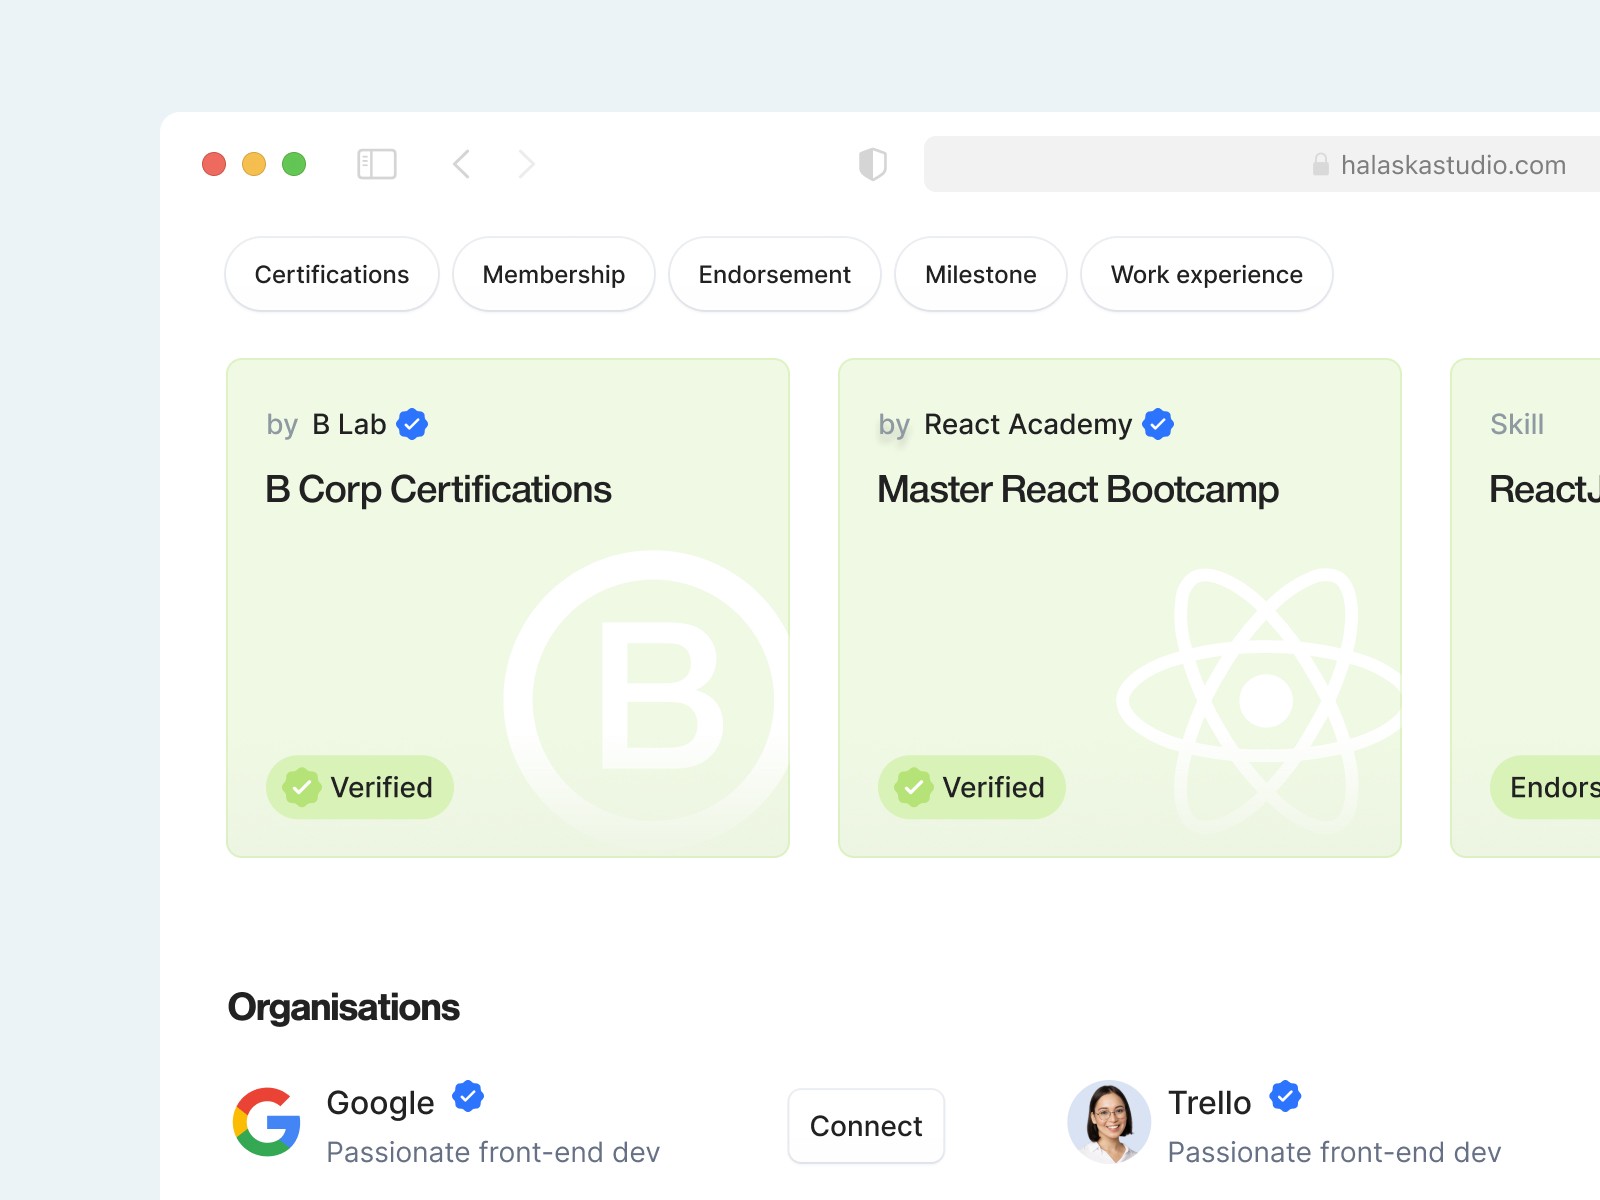Click 'Passionate front-end dev' under Google
1600x1200 pixels.
tap(493, 1152)
